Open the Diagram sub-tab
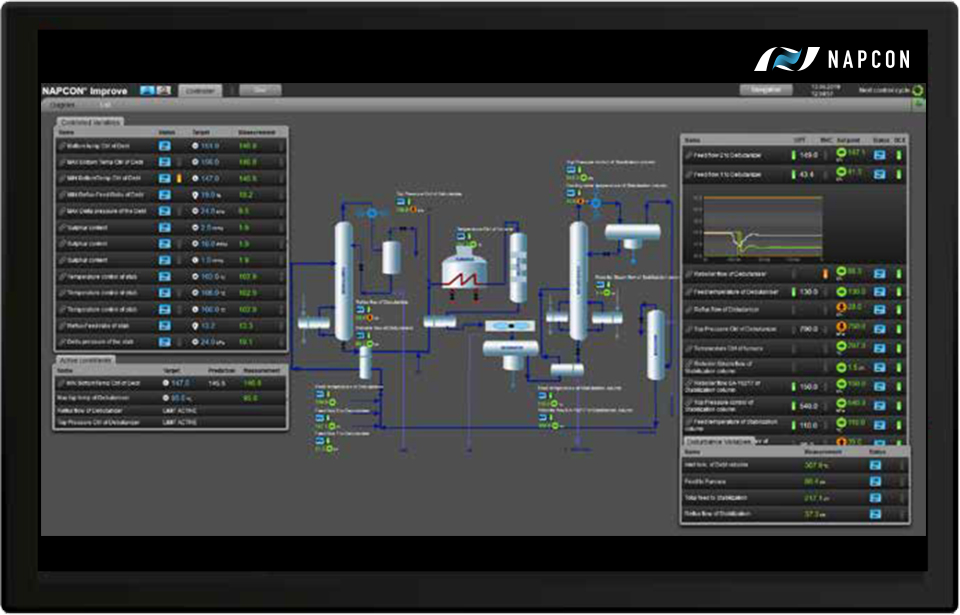This screenshot has width=960, height=615. [63, 104]
